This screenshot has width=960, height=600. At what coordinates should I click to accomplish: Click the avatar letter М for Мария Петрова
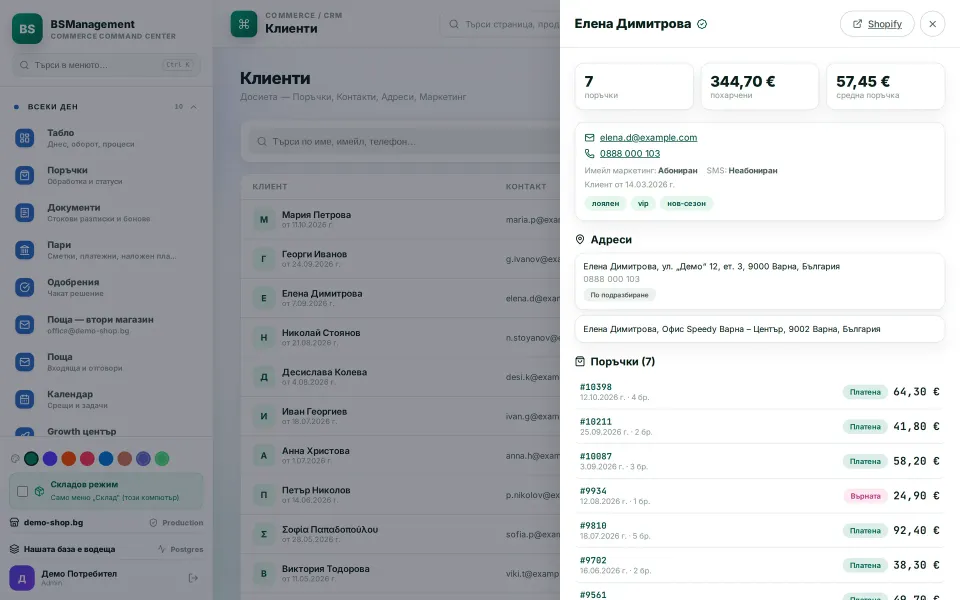[264, 219]
